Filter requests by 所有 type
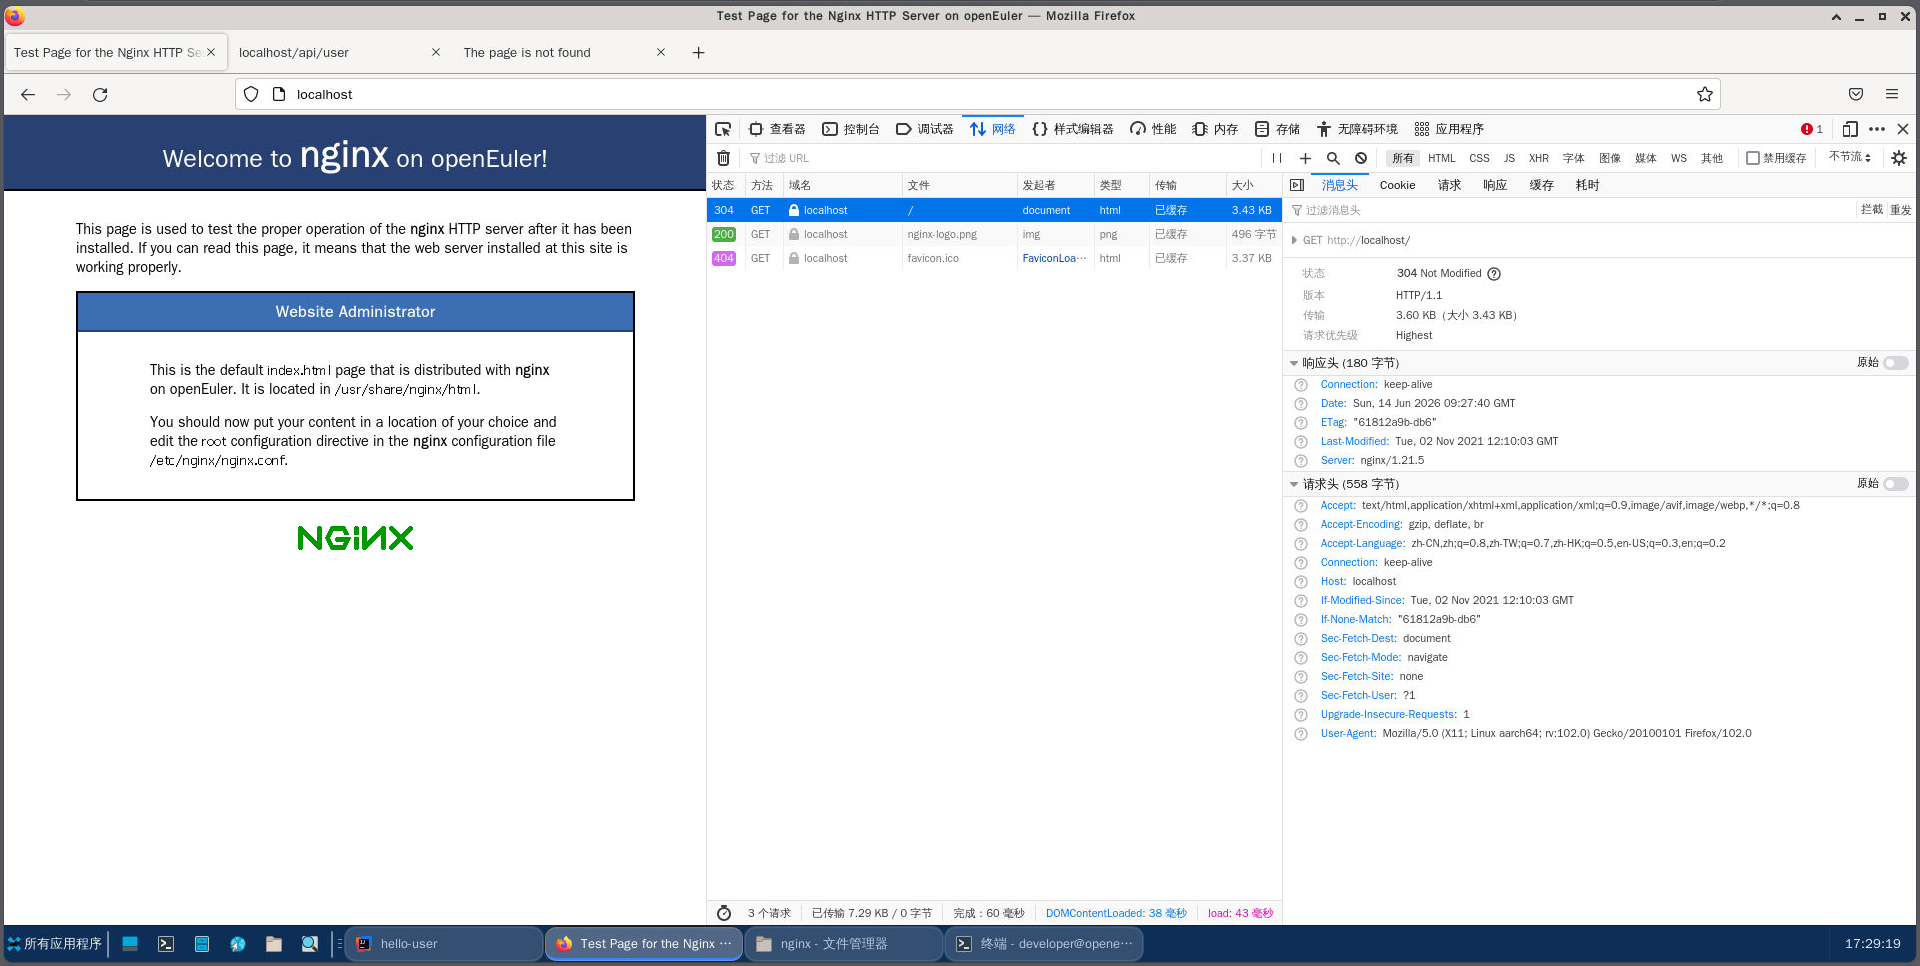The image size is (1920, 966). (x=1403, y=158)
